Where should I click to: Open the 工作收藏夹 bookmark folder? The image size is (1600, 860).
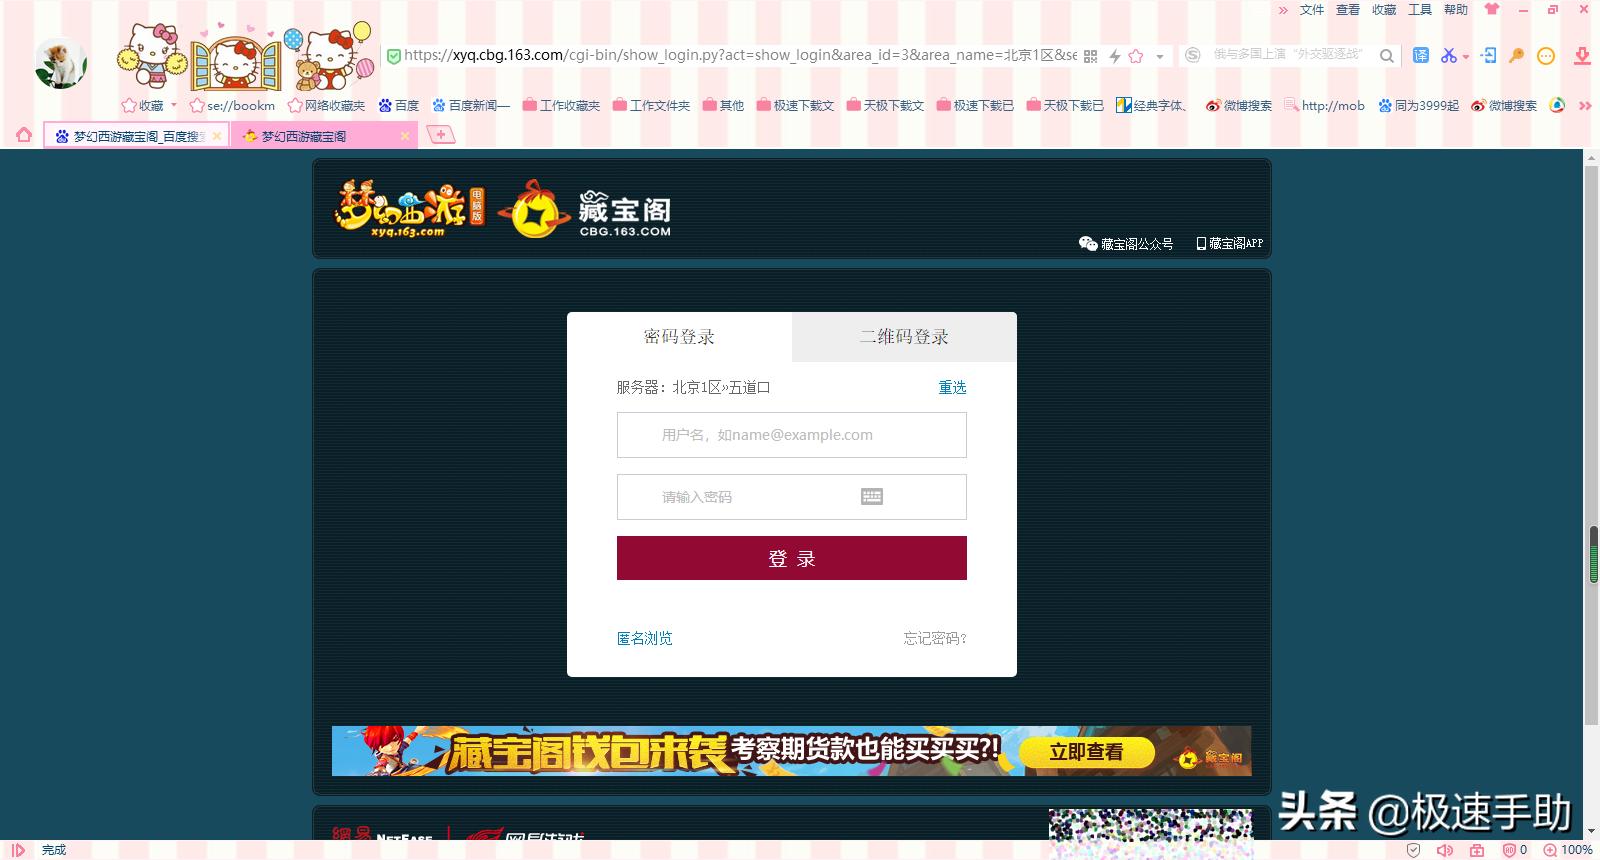click(x=561, y=105)
